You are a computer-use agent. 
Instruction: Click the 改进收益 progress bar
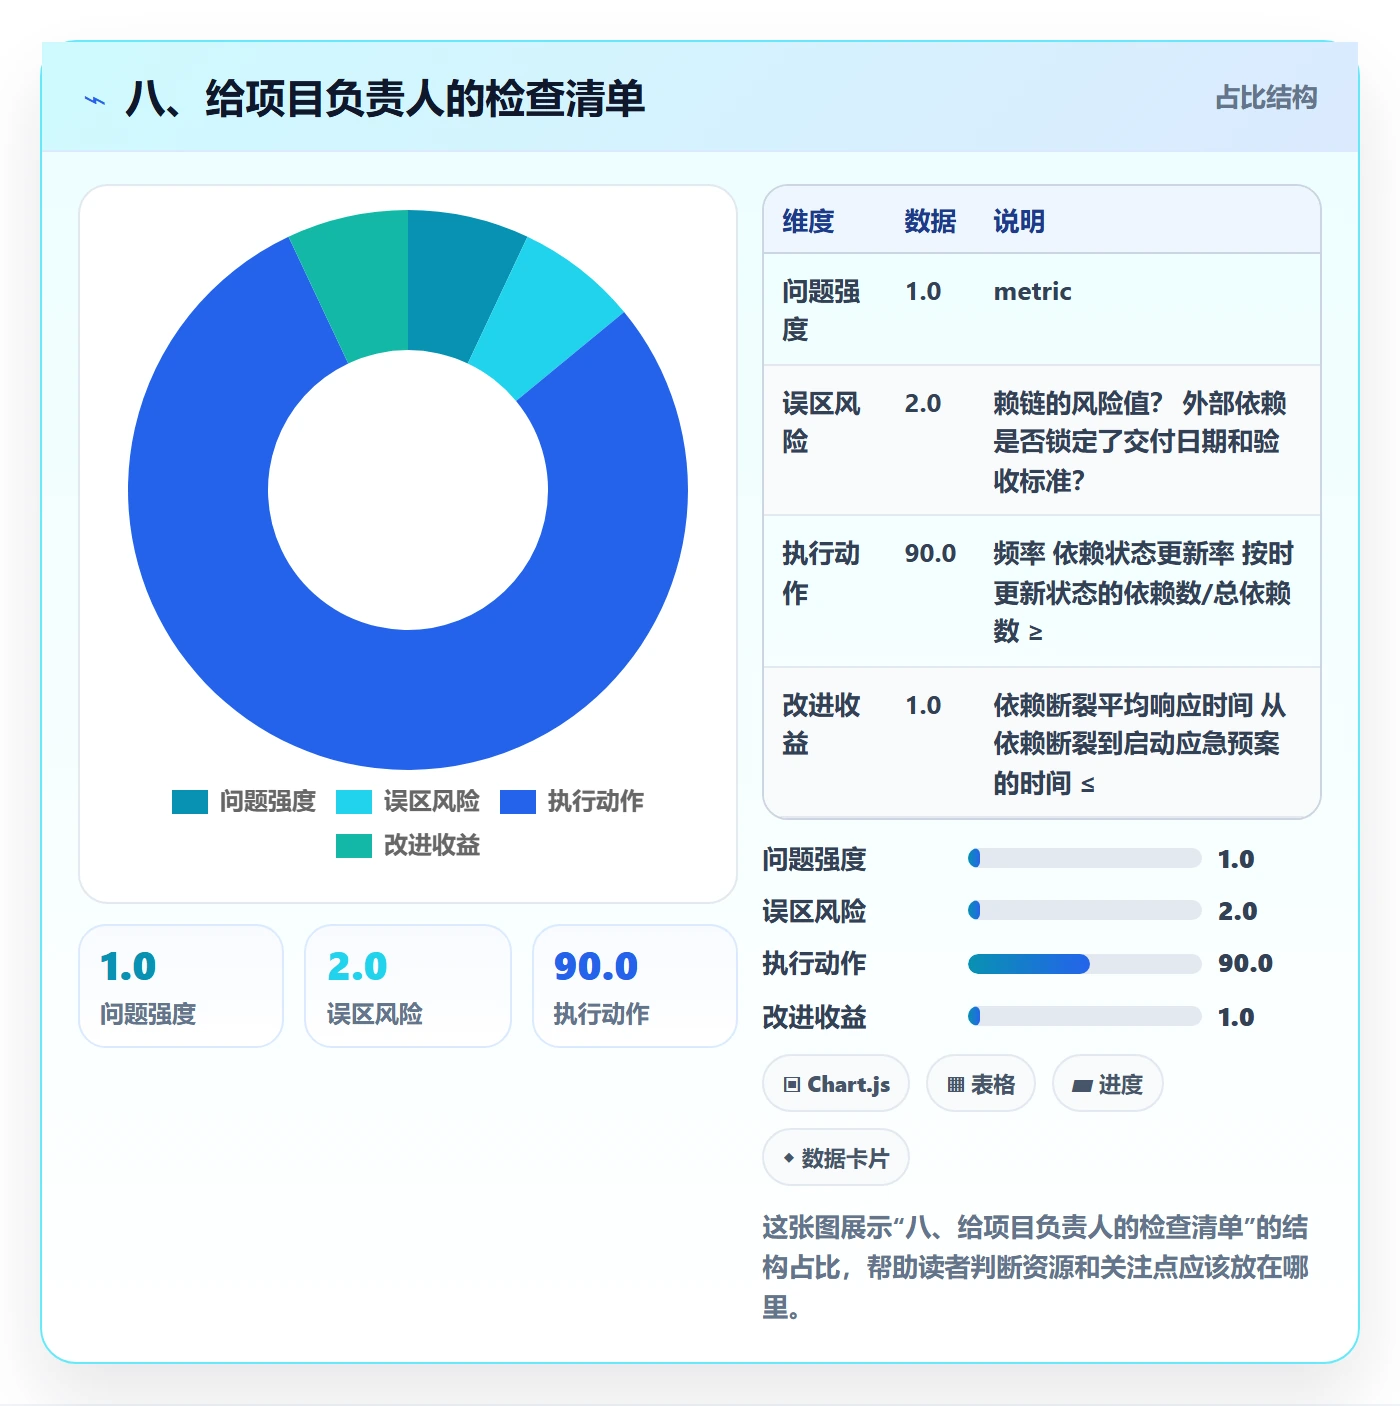click(1085, 1016)
